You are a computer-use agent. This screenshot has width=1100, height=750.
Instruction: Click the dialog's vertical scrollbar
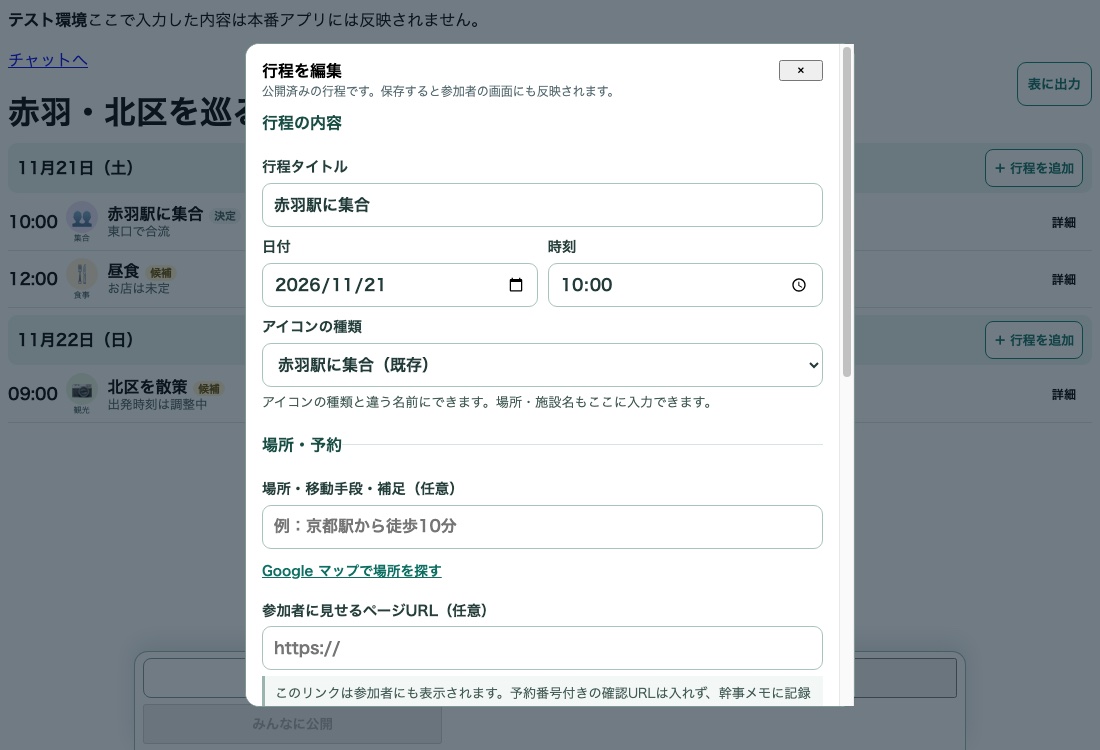(847, 212)
